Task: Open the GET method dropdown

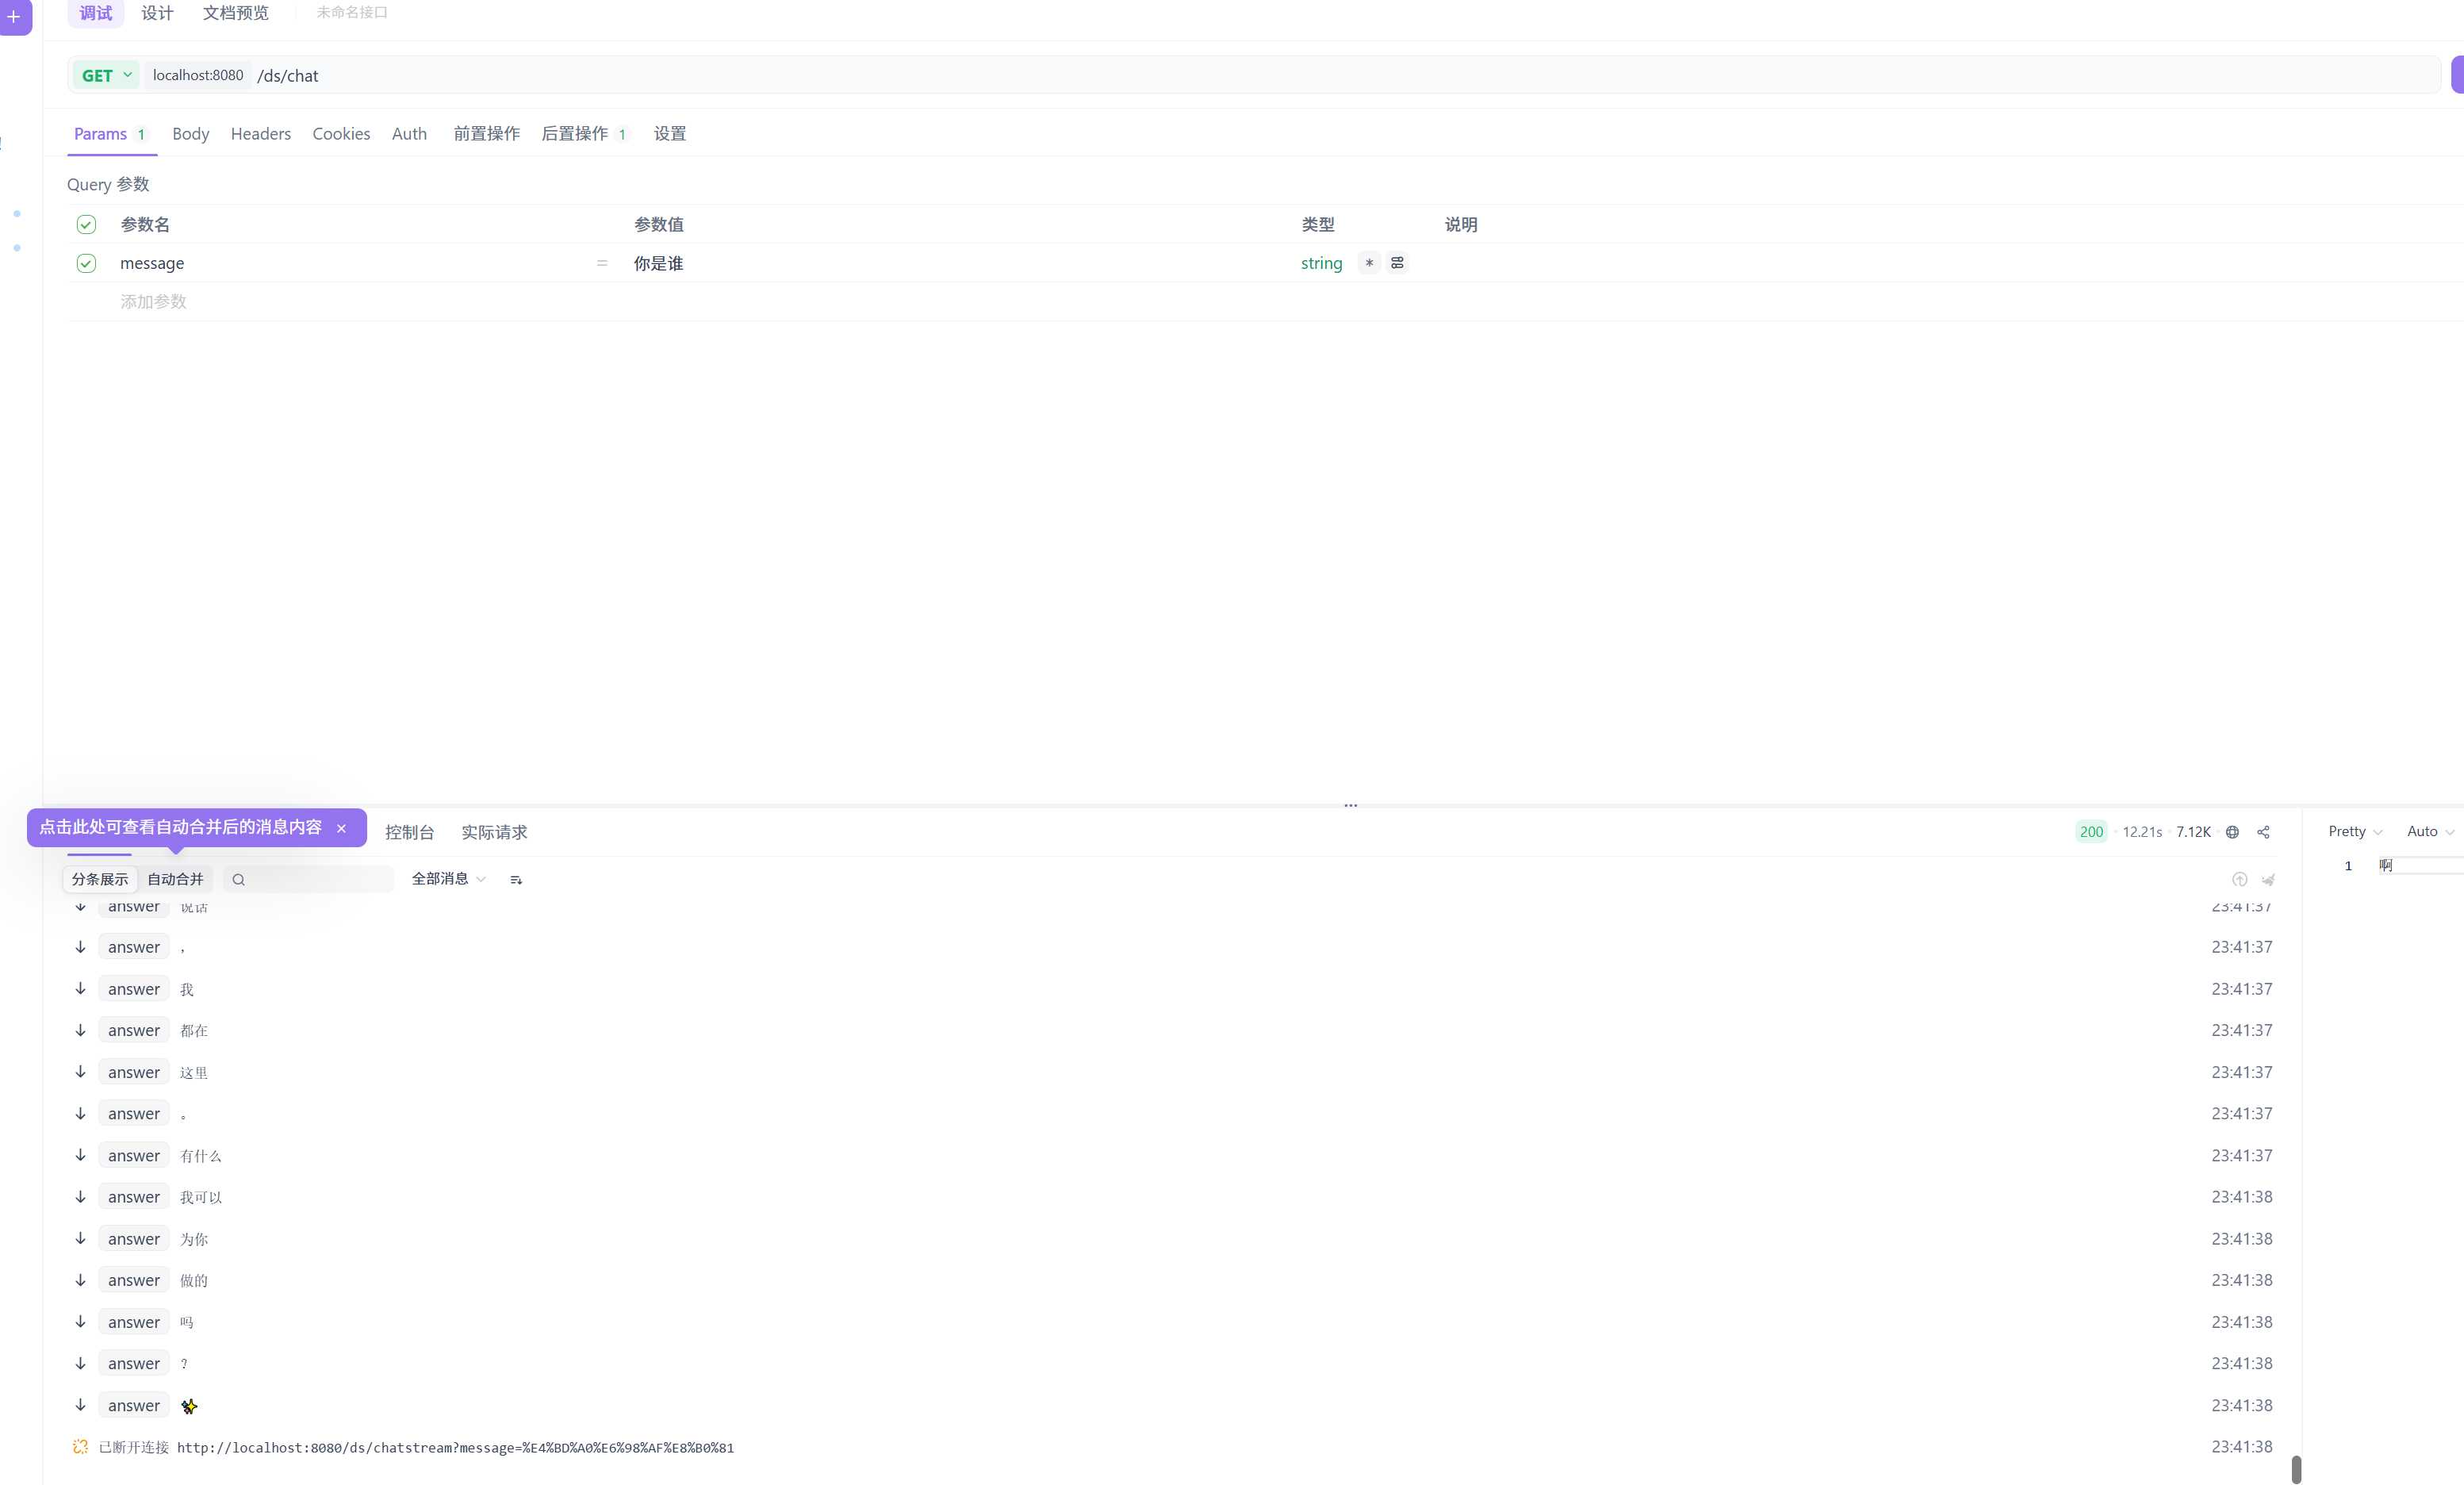Action: pos(106,75)
